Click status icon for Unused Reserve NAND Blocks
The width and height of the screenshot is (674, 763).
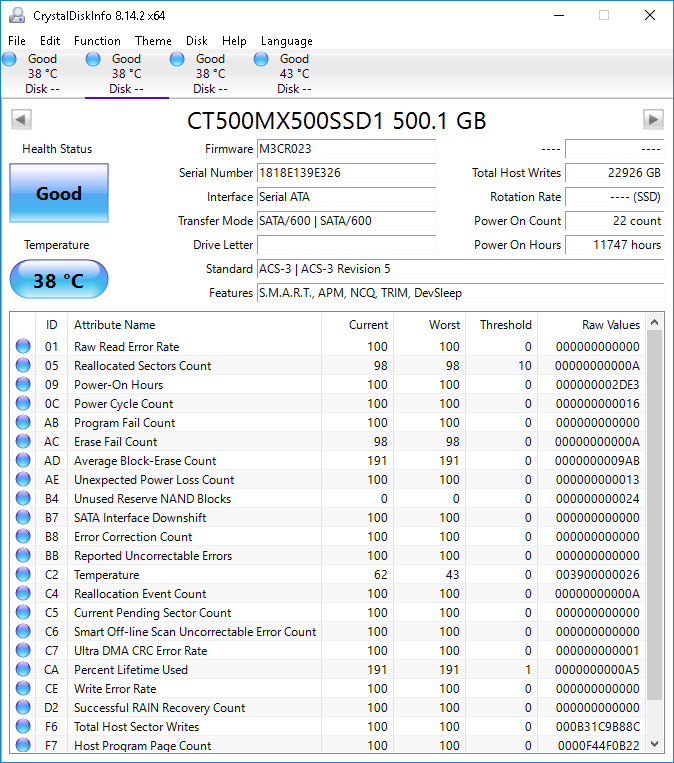(23, 498)
